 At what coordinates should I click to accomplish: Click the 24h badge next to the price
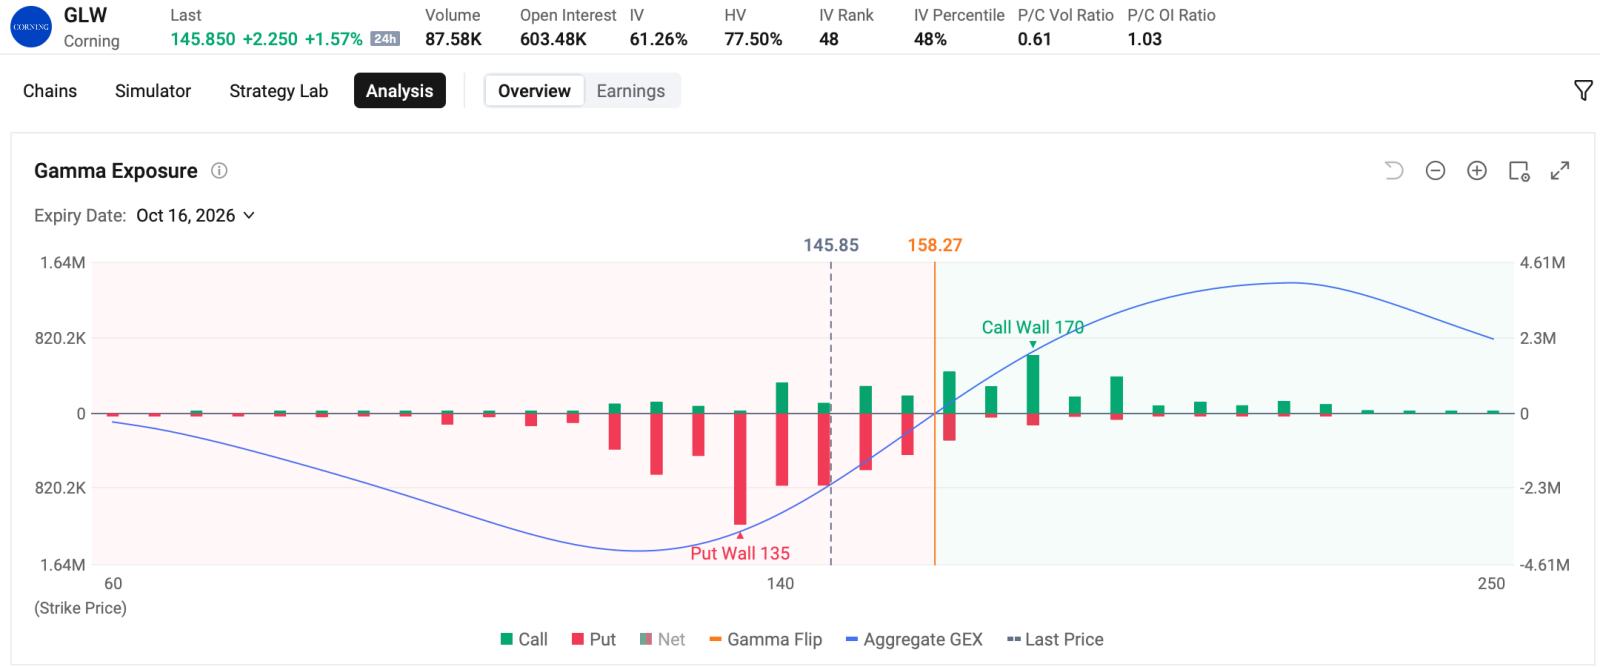[x=385, y=39]
